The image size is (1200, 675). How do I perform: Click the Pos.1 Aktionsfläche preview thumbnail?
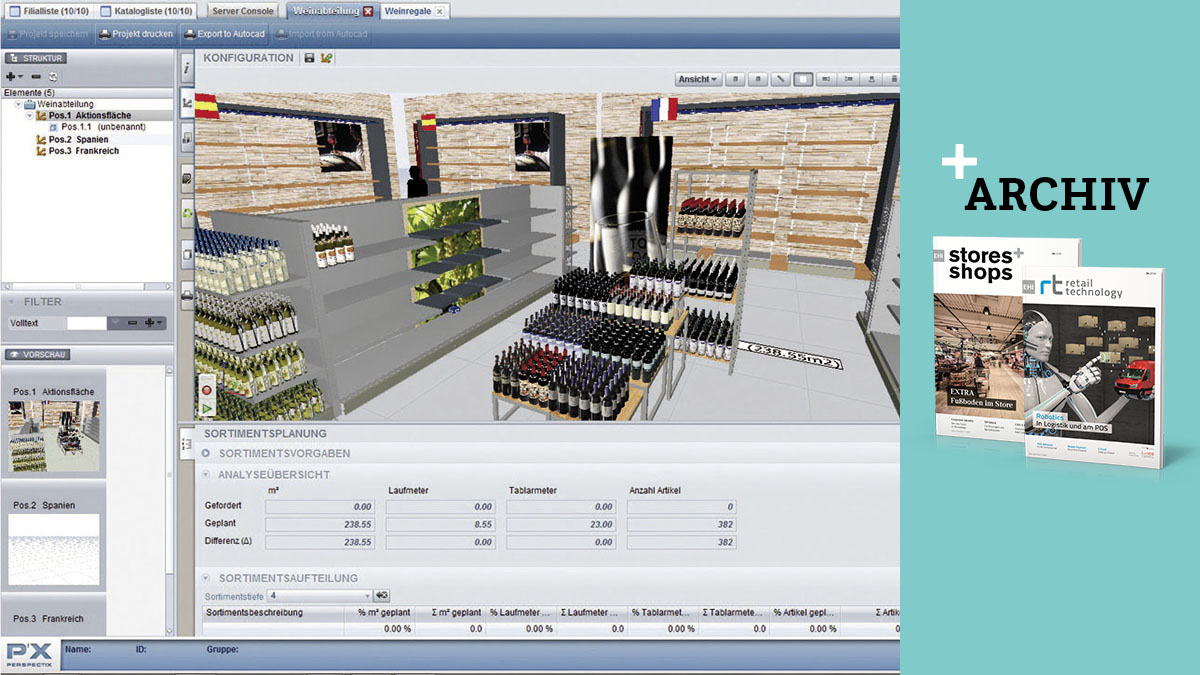pos(54,436)
